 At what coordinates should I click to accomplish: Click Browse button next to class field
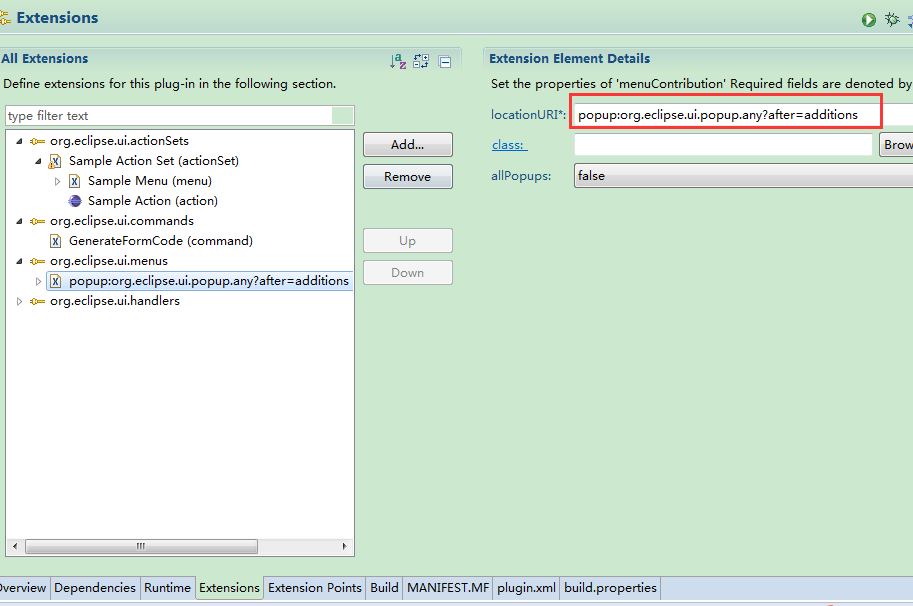[896, 144]
